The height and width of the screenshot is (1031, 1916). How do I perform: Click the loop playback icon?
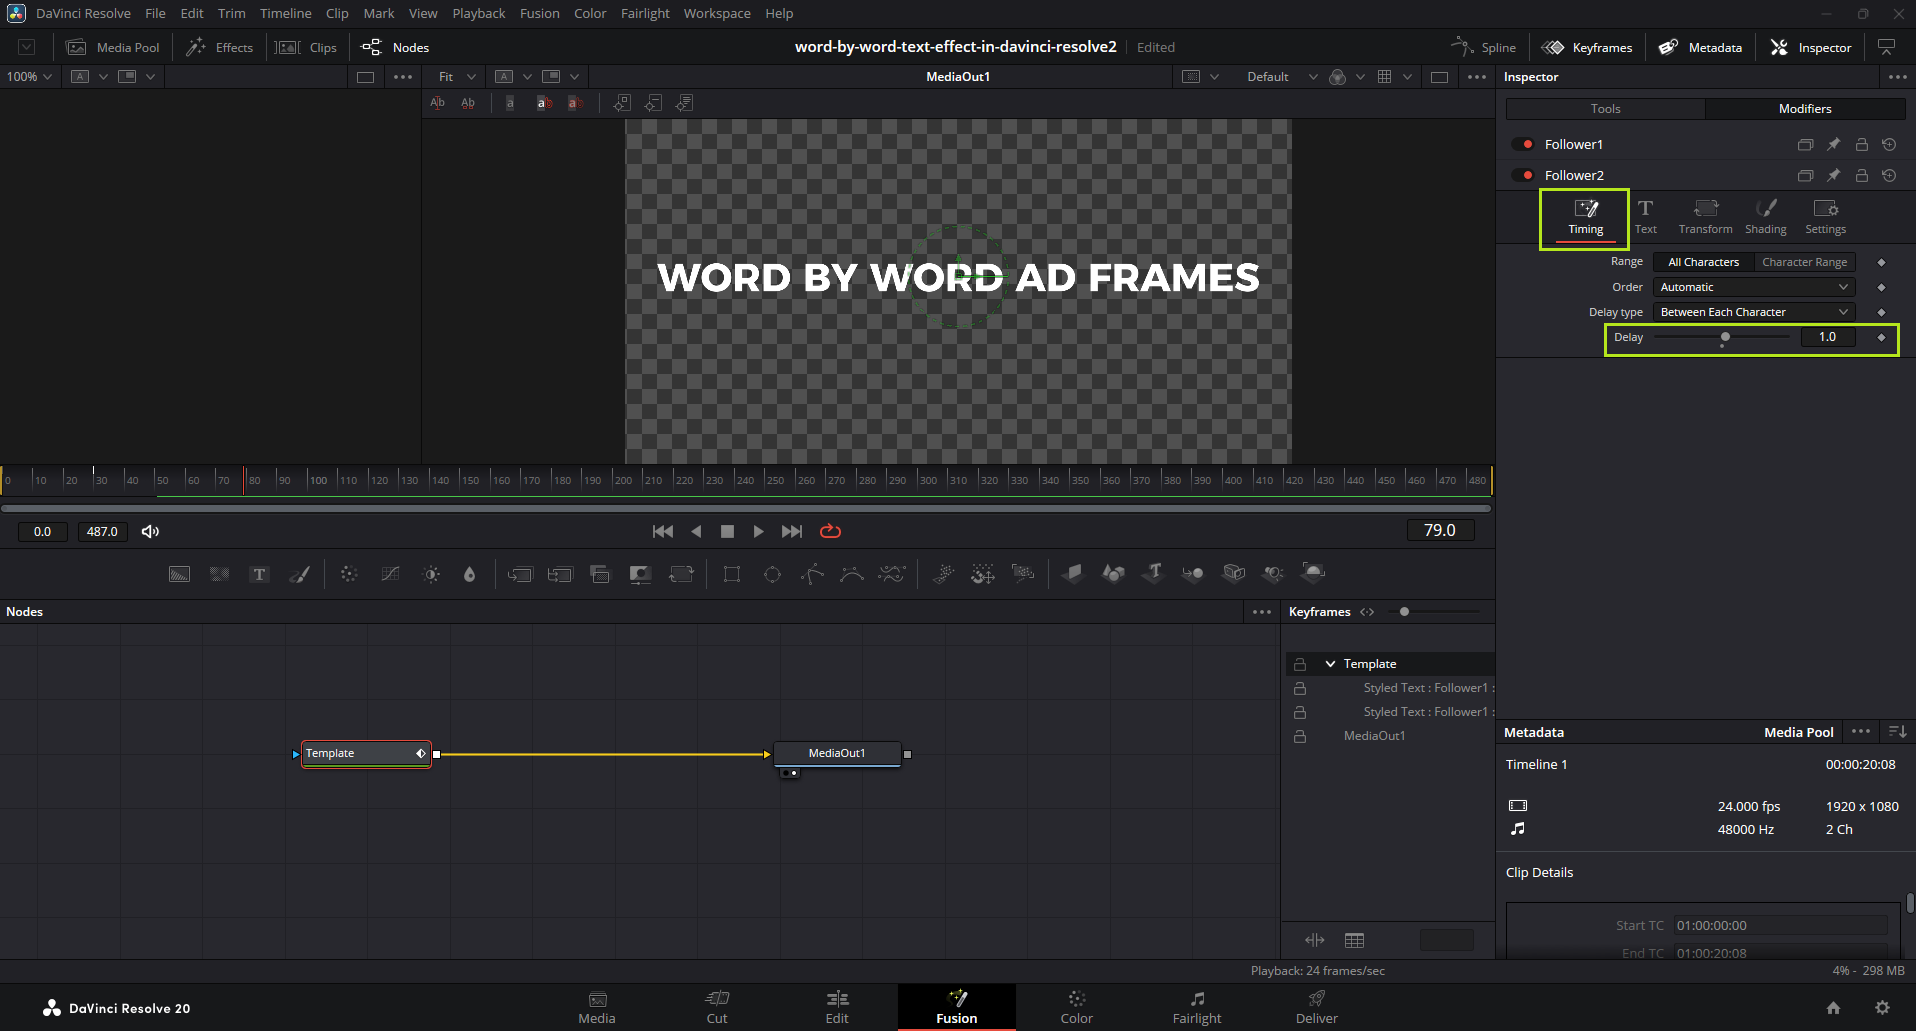point(830,531)
